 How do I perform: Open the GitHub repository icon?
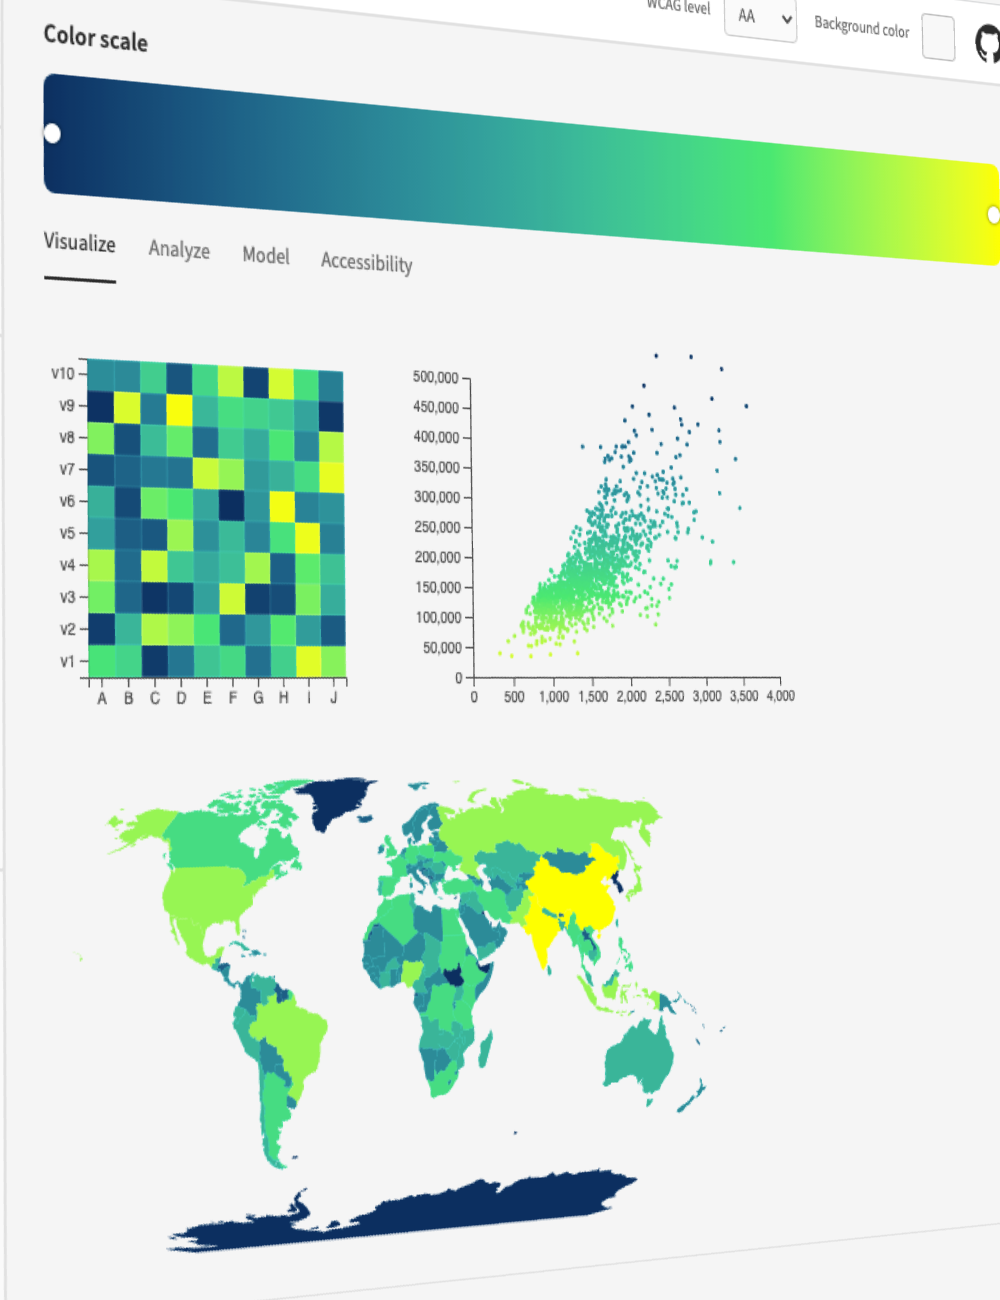pyautogui.click(x=986, y=44)
